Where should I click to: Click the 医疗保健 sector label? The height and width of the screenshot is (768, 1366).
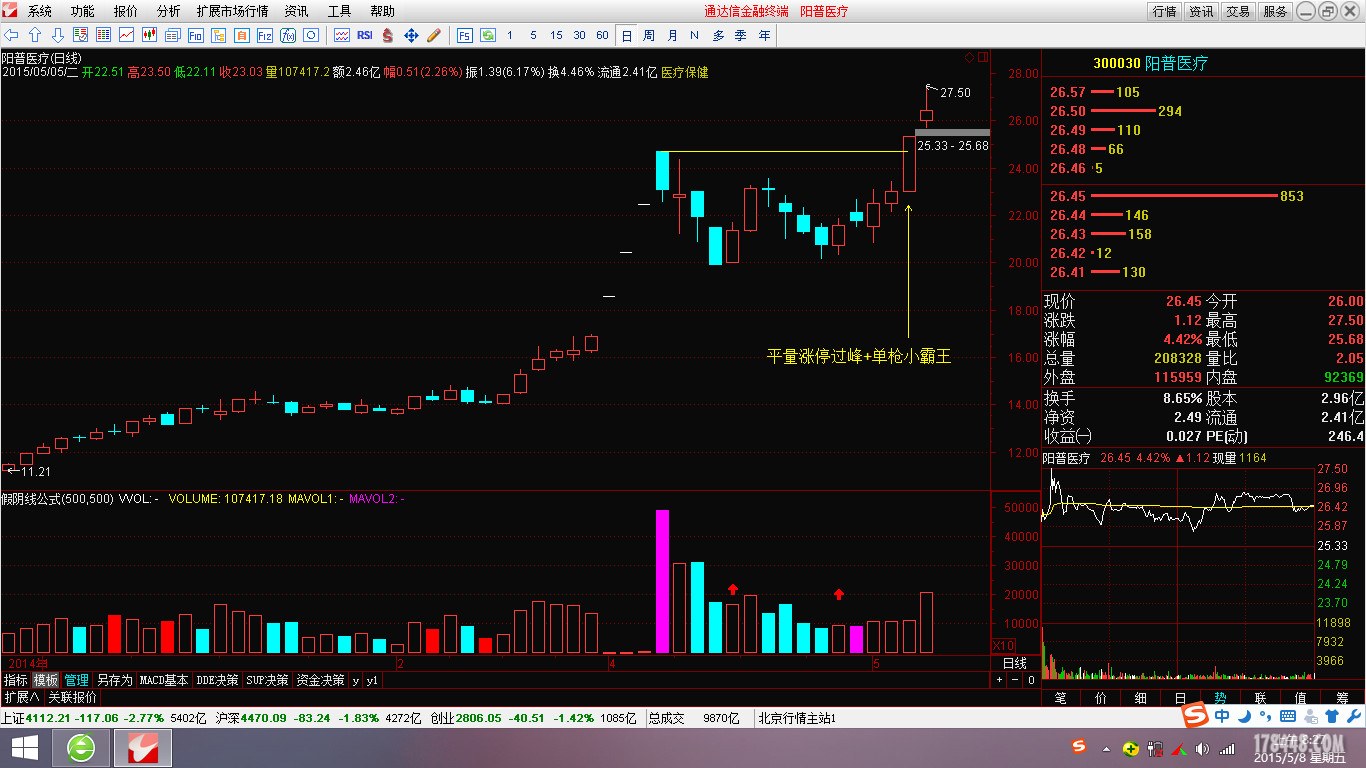click(x=684, y=73)
